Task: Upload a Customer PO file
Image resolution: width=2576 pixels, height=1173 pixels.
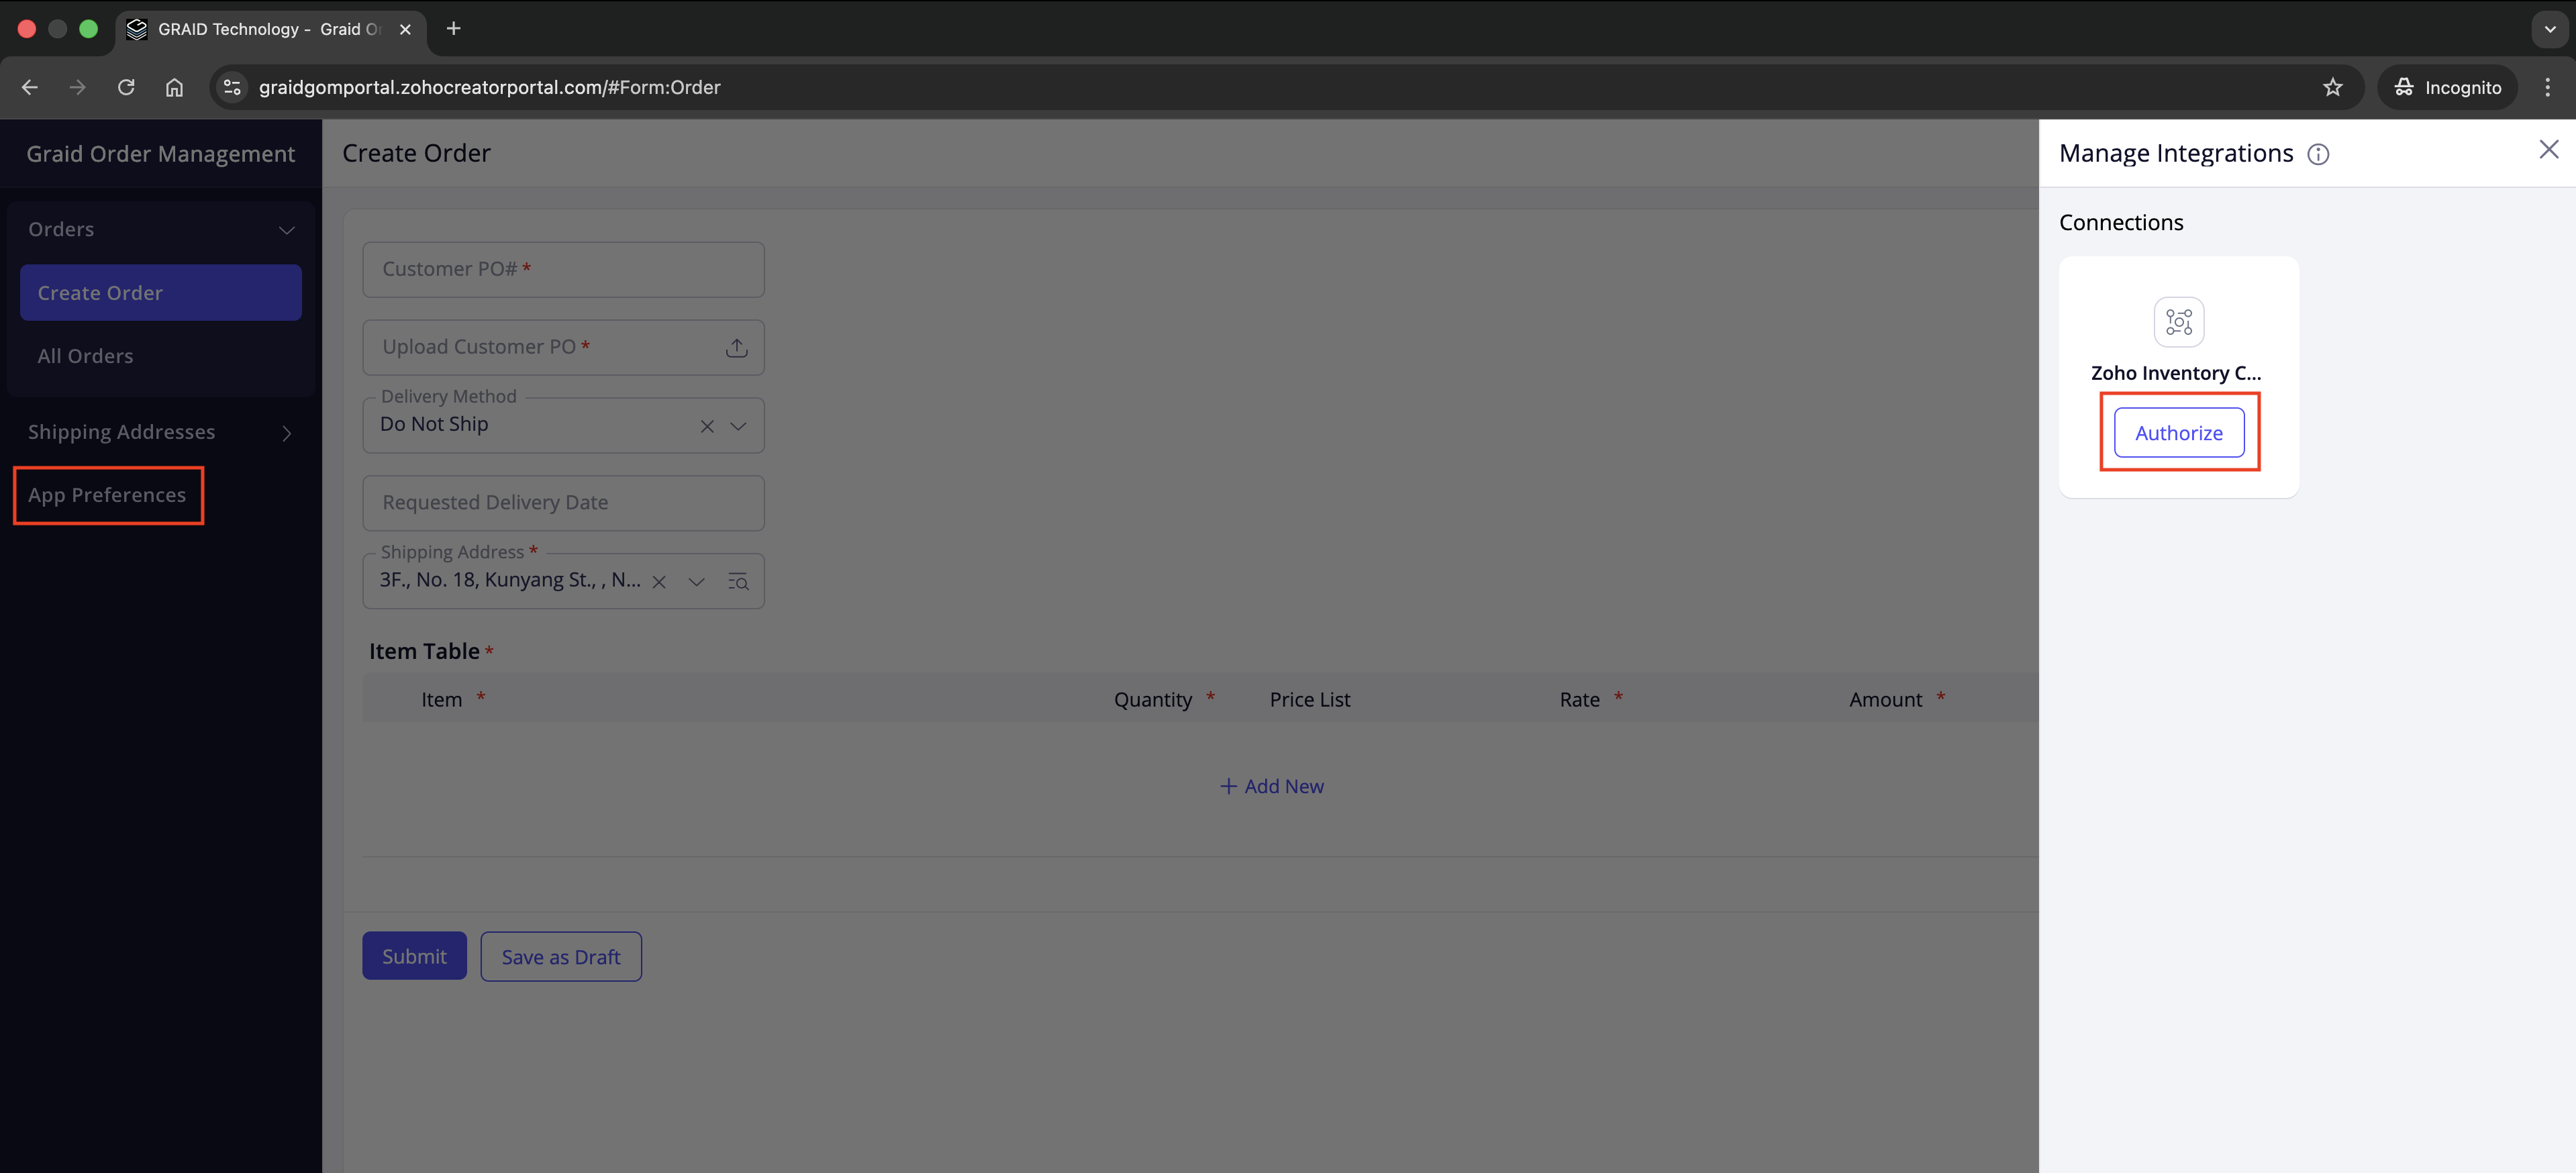Action: click(x=736, y=347)
